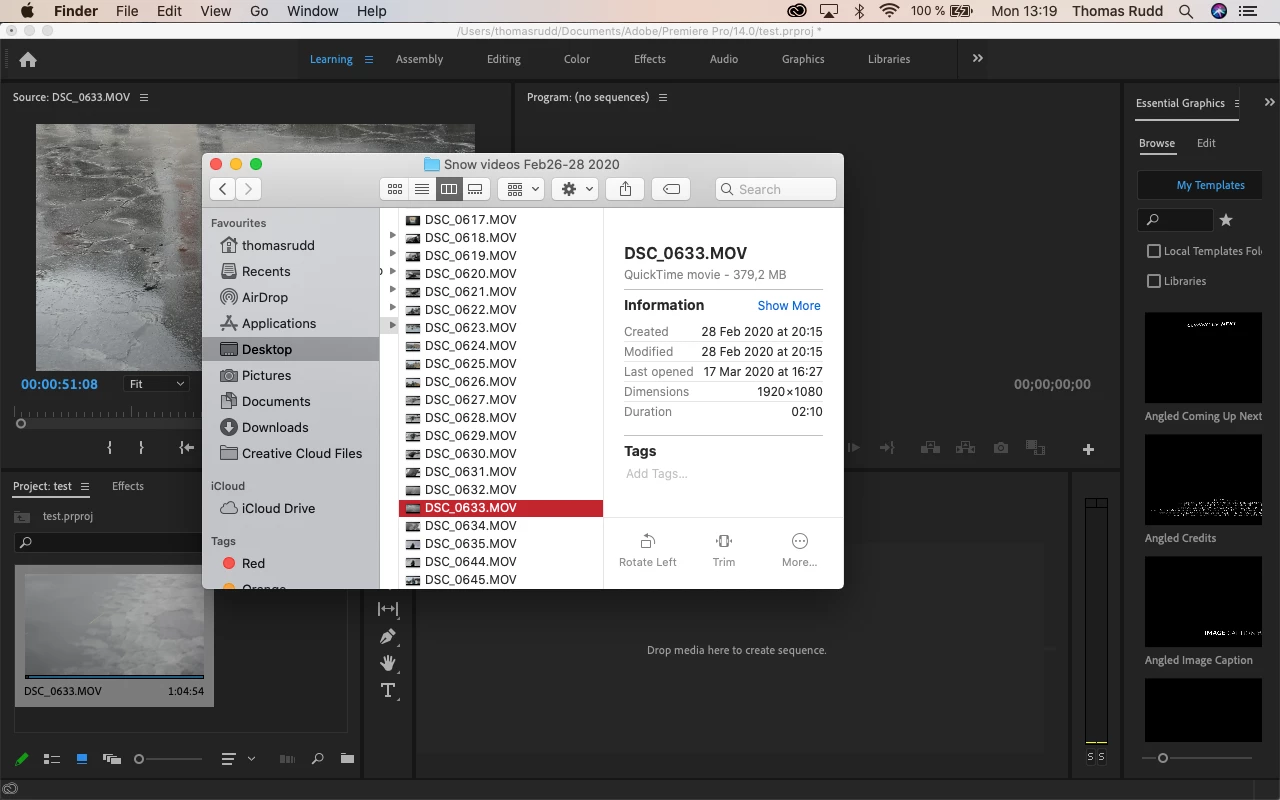
Task: Open Finder group-by dropdown
Action: tap(523, 189)
